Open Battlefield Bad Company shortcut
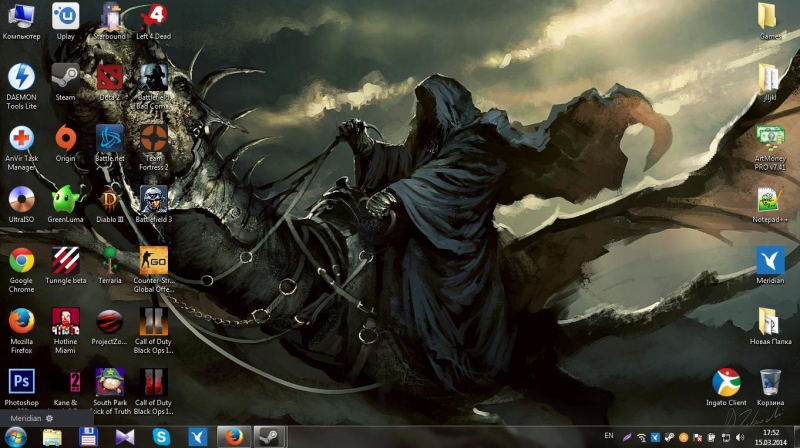Viewport: 800px width, 448px height. [153, 86]
